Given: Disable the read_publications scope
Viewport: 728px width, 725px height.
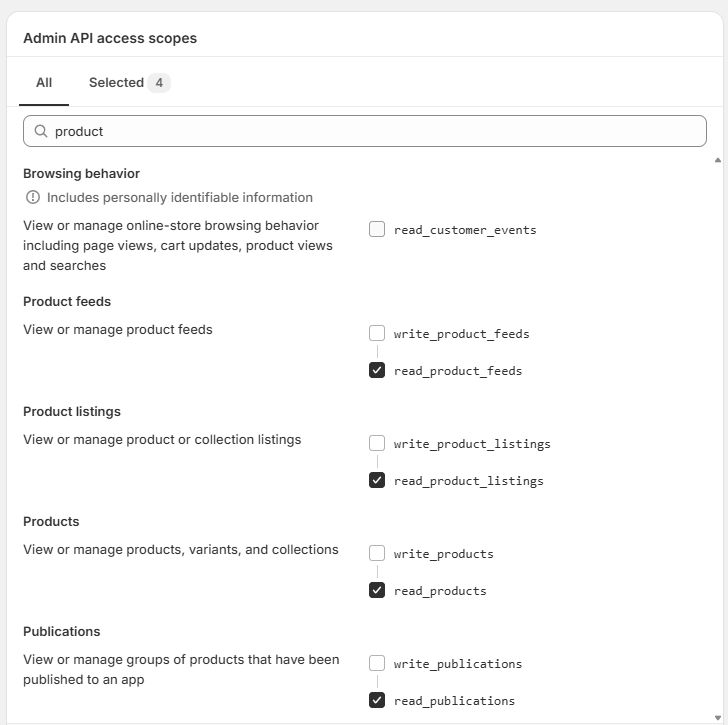Looking at the screenshot, I should (x=377, y=700).
